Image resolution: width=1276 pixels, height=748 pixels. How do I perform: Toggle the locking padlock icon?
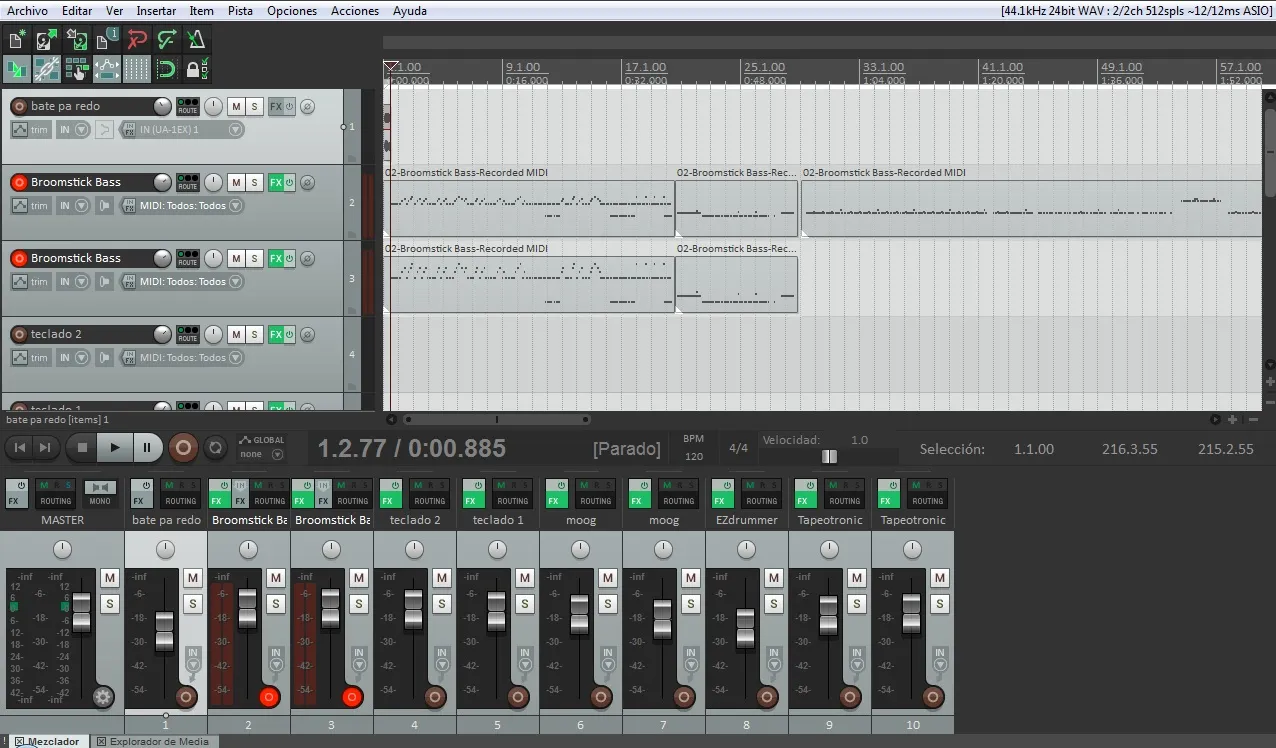(196, 69)
